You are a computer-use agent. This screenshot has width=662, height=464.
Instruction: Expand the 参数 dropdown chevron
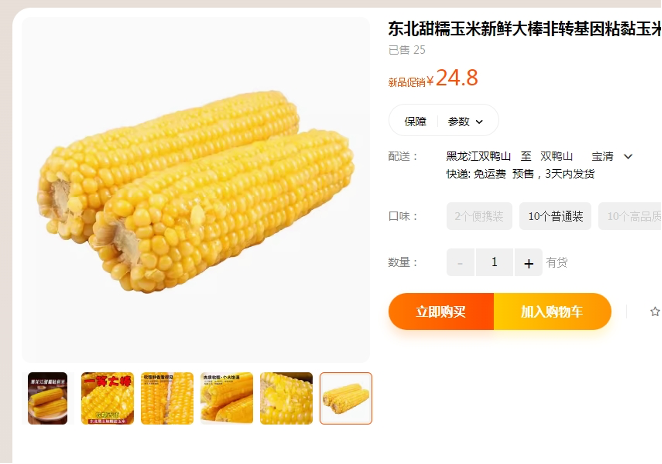tap(479, 122)
